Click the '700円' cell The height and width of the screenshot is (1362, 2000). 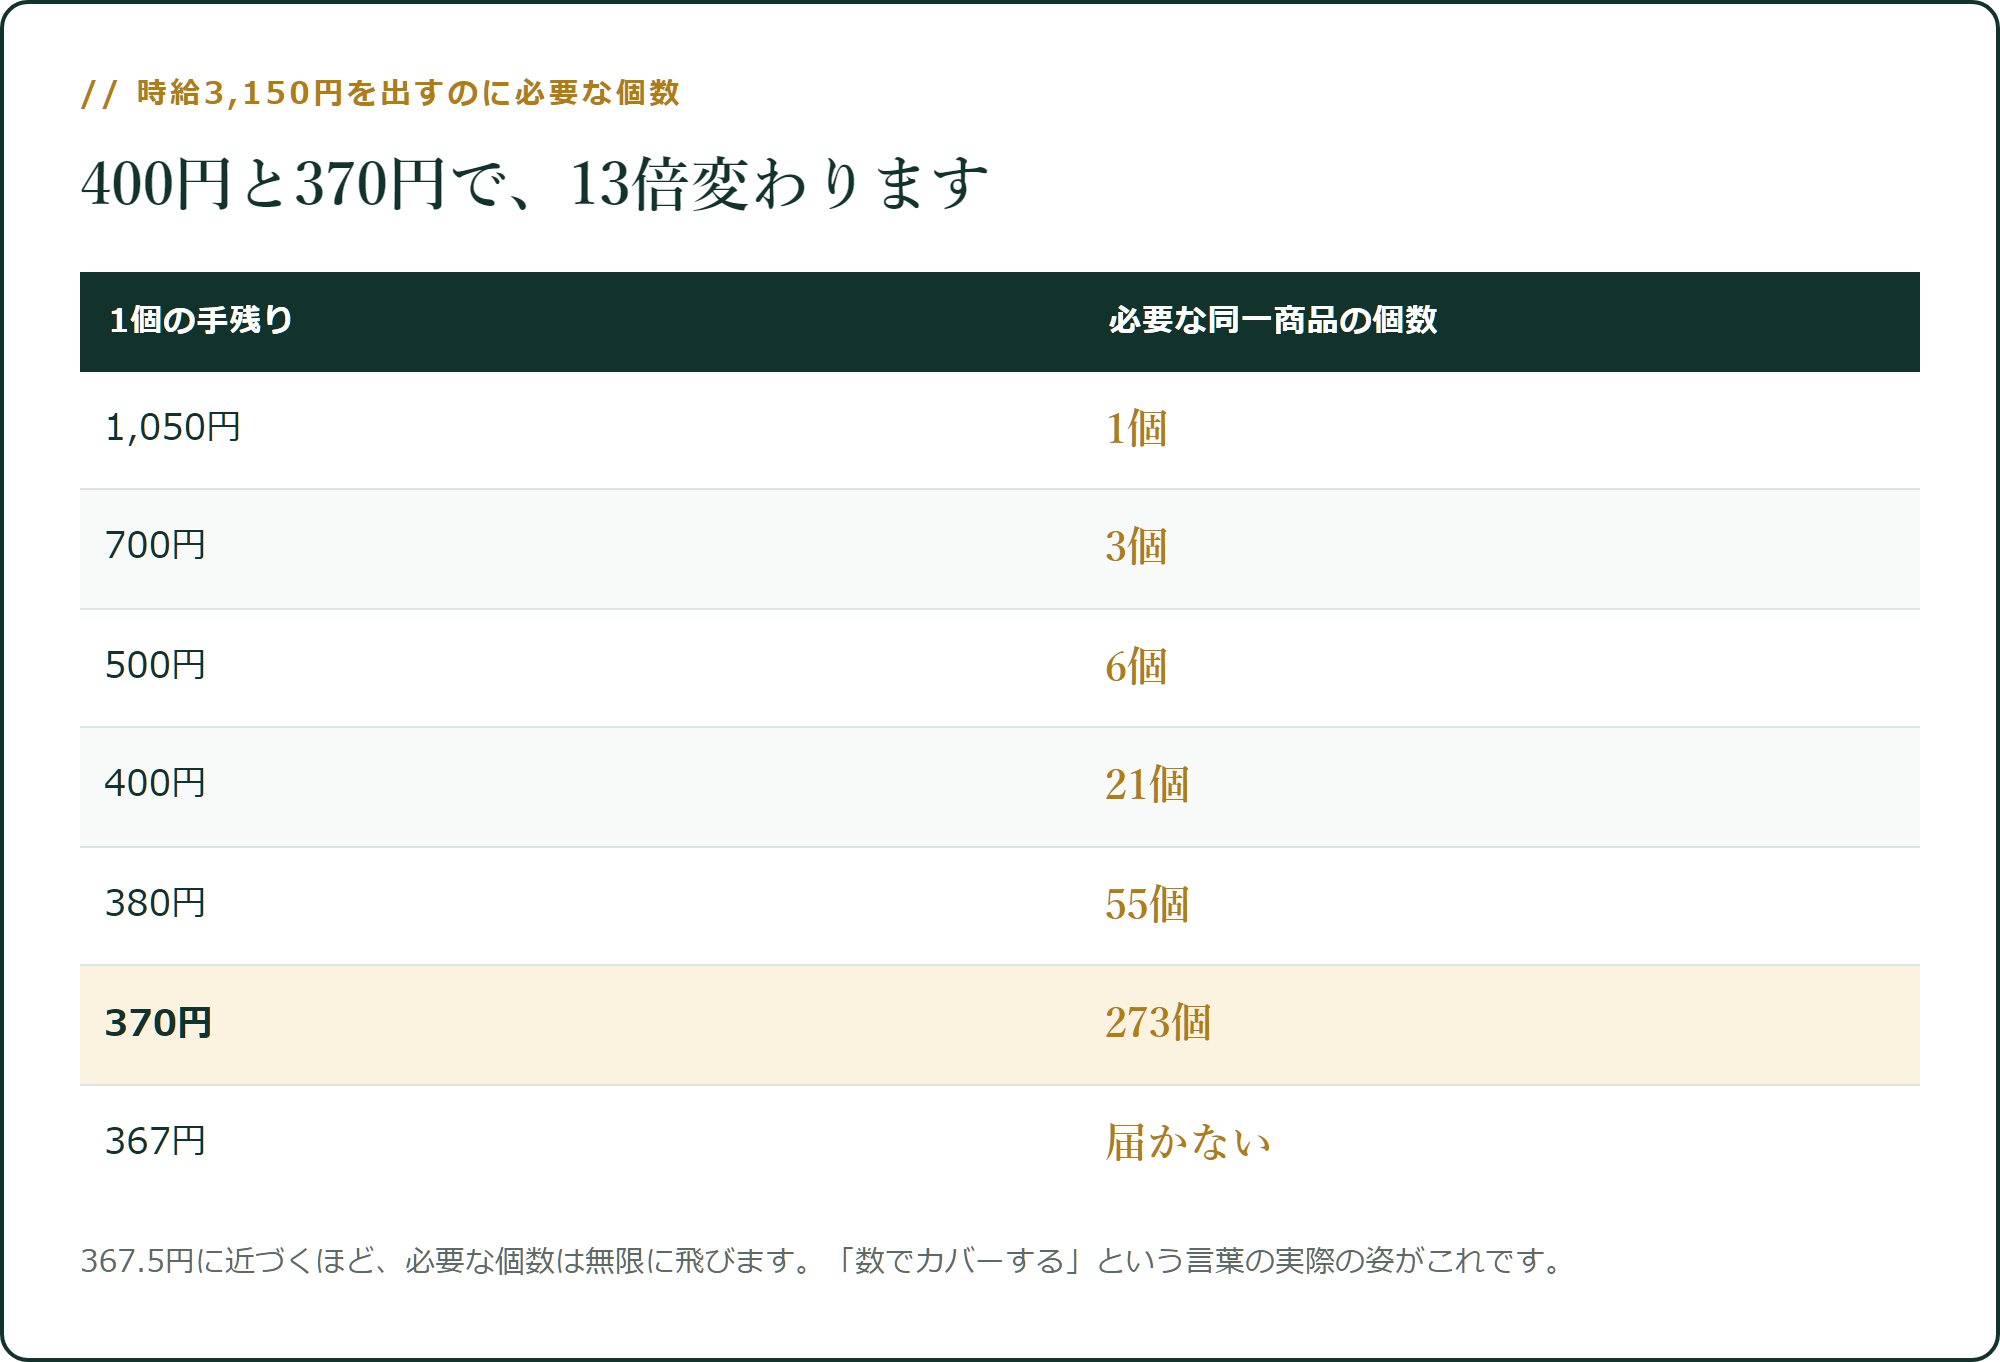[155, 546]
